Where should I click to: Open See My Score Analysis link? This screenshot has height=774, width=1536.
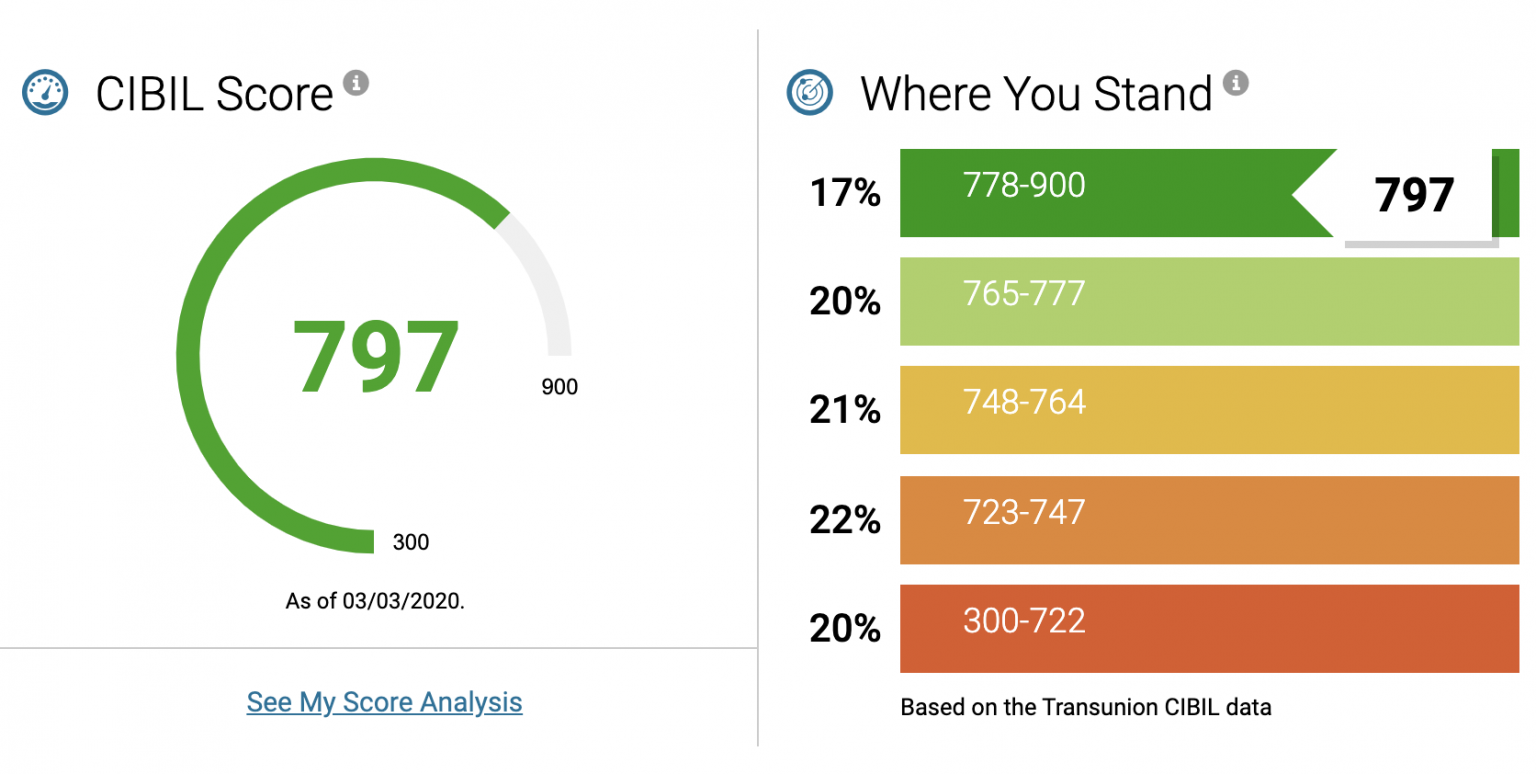[384, 701]
